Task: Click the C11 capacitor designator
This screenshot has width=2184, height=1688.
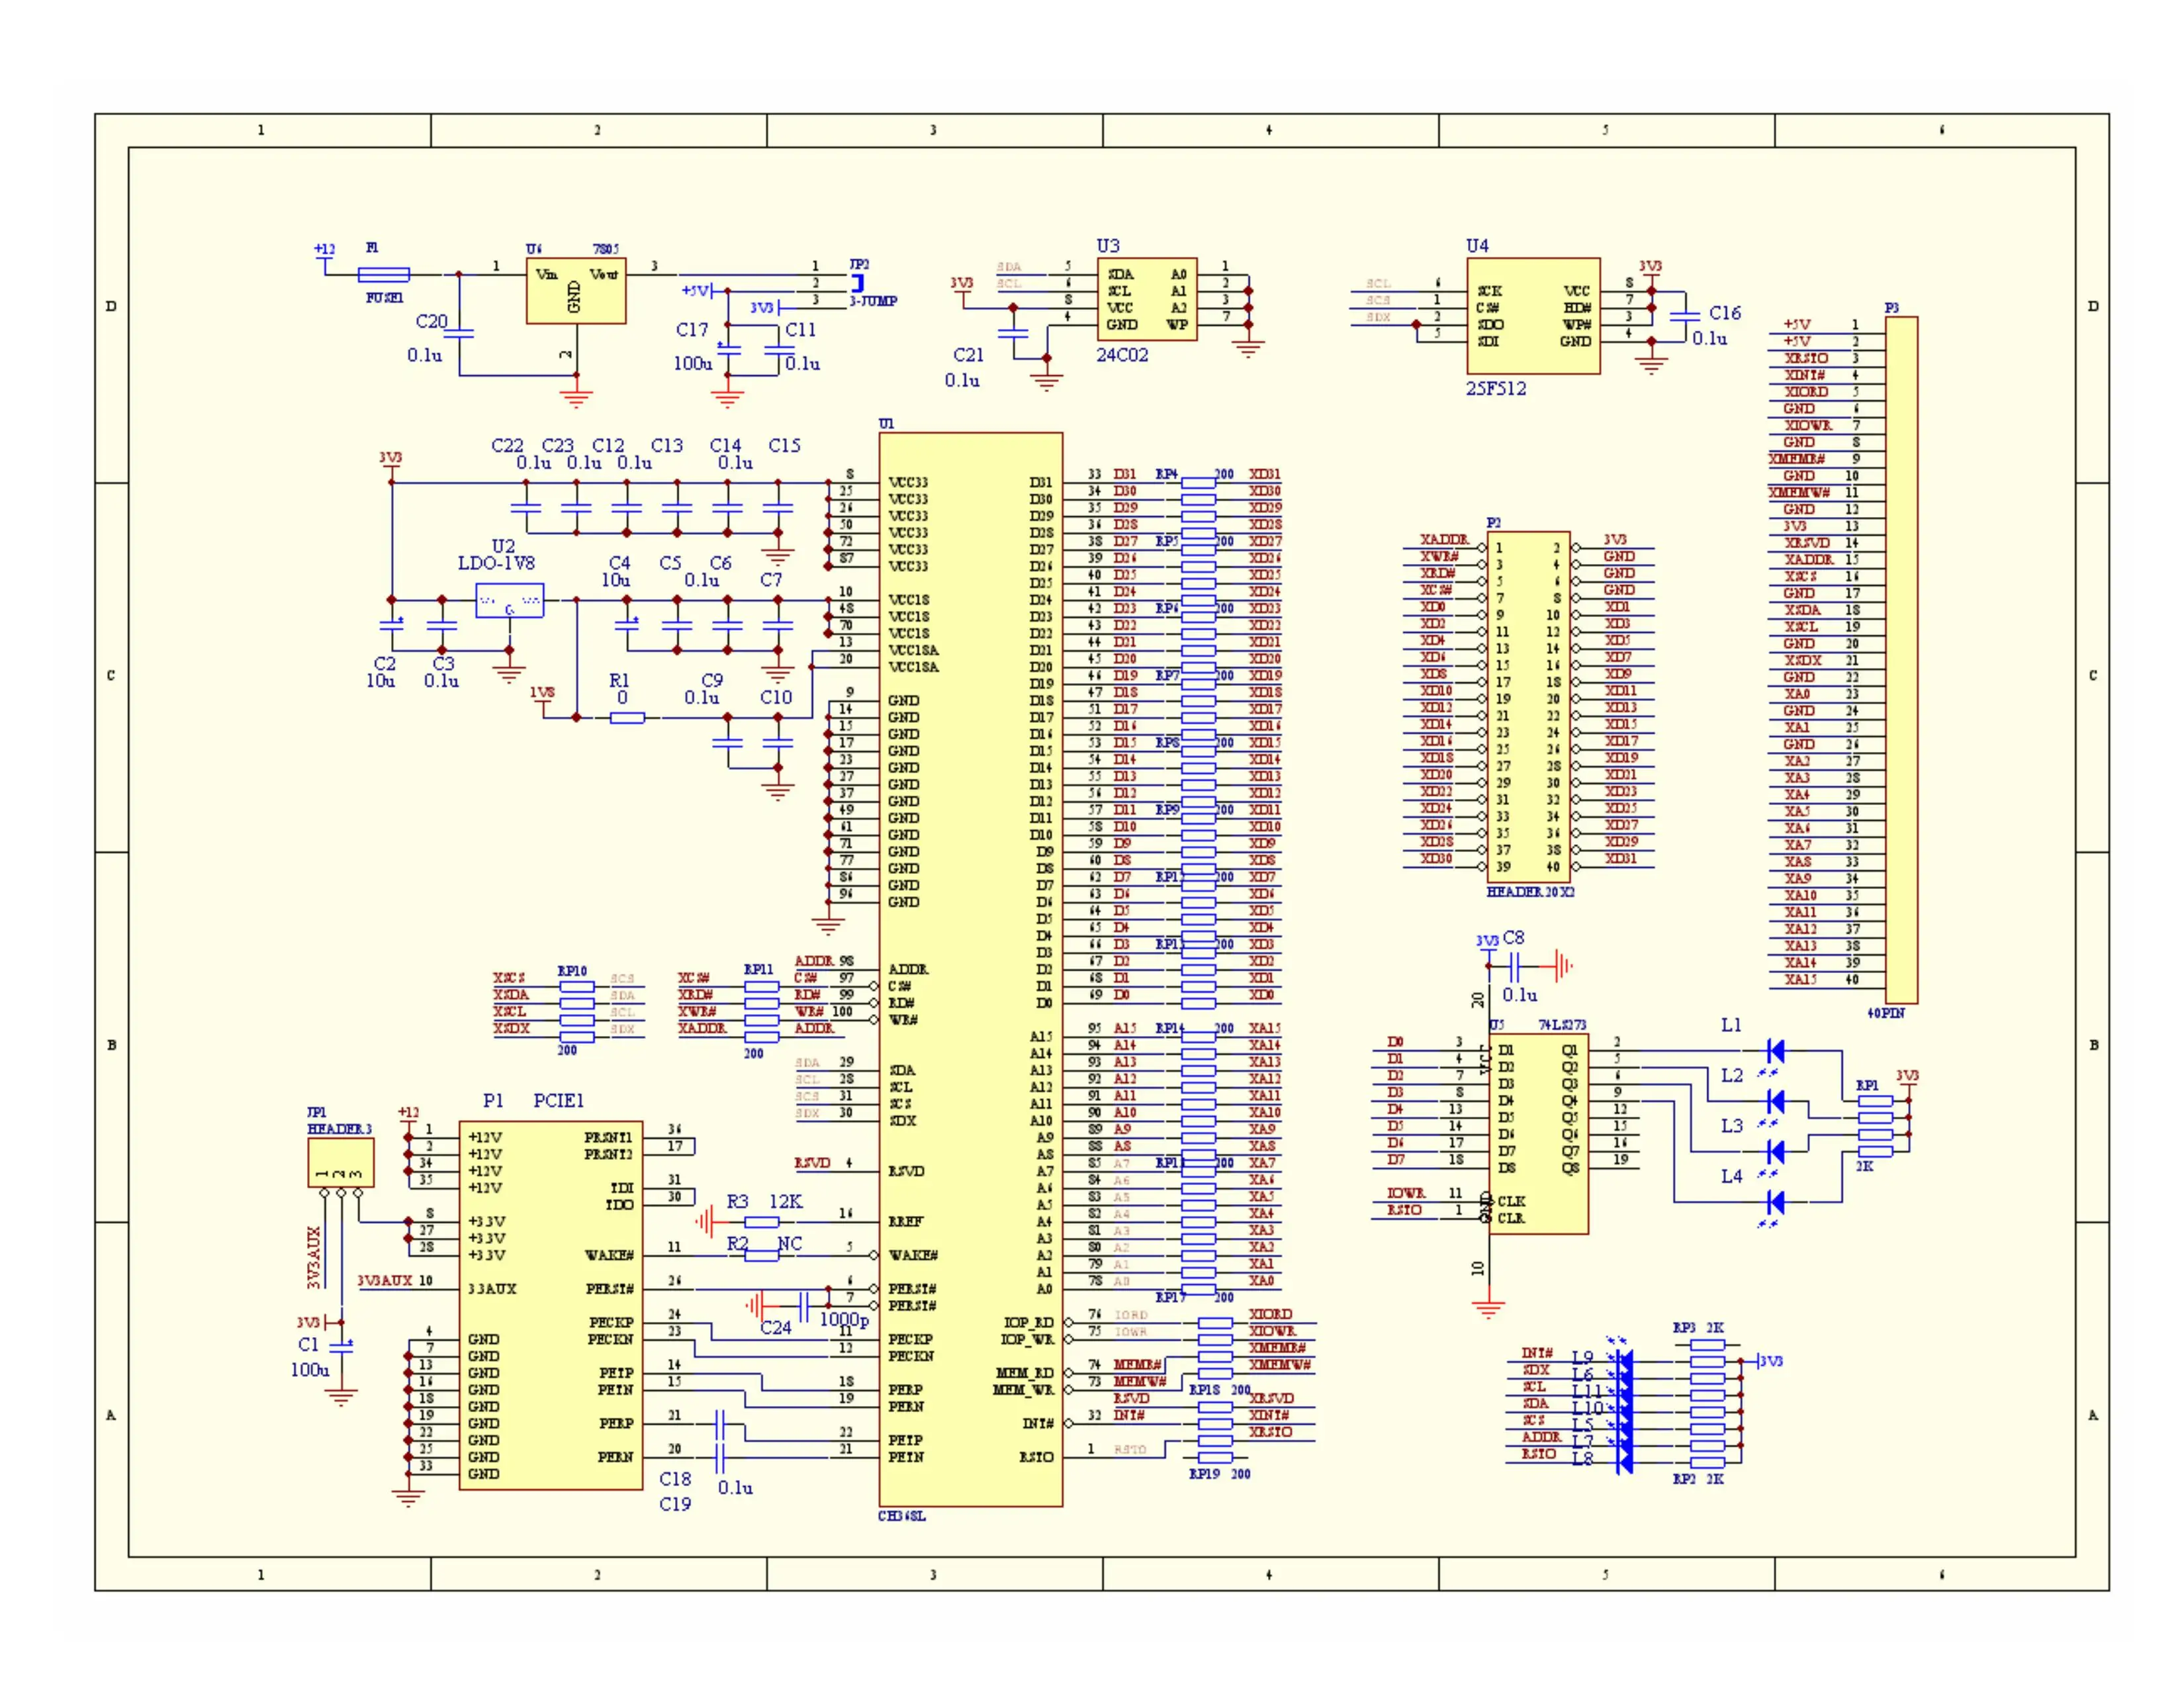Action: (800, 330)
